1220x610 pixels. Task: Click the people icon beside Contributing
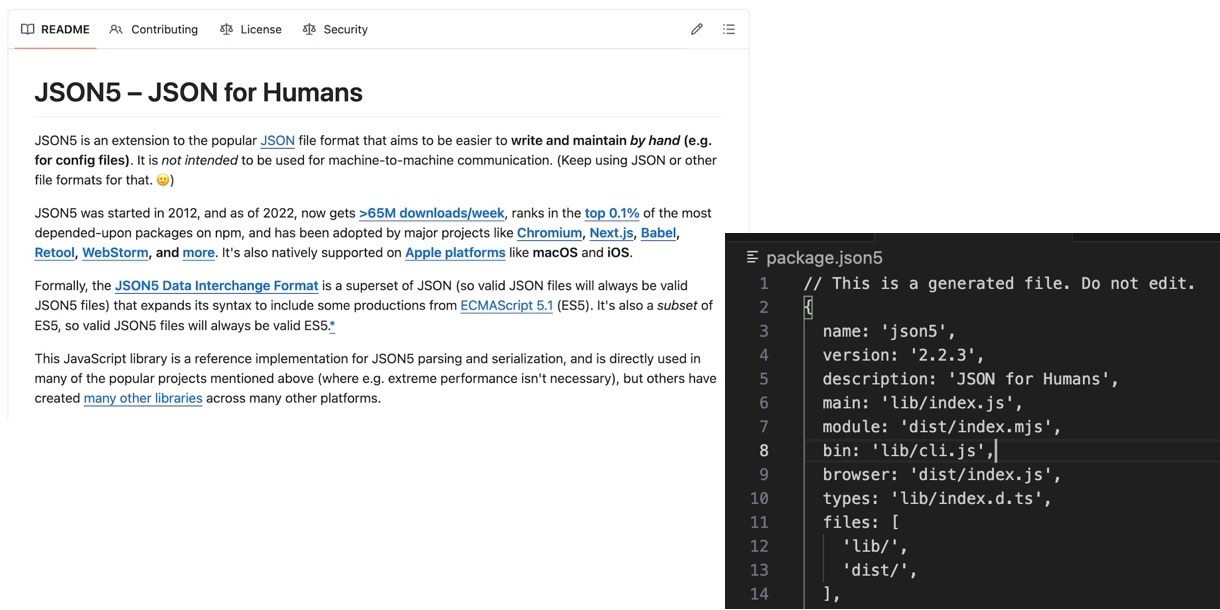[117, 29]
